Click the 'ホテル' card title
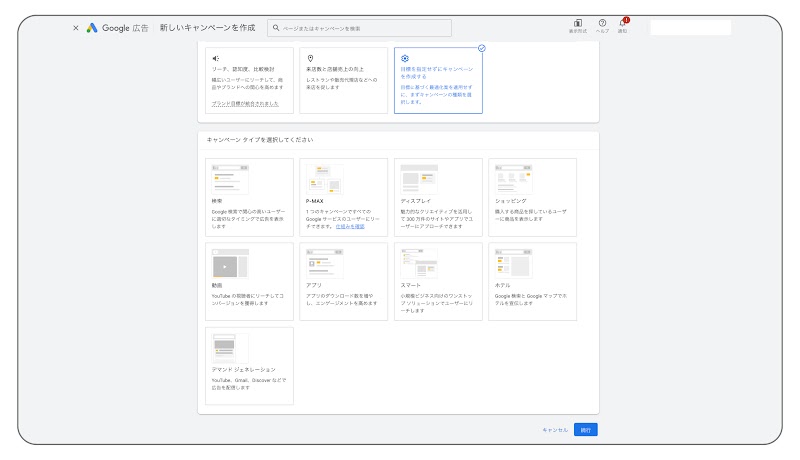This screenshot has width=800, height=460. coord(503,285)
